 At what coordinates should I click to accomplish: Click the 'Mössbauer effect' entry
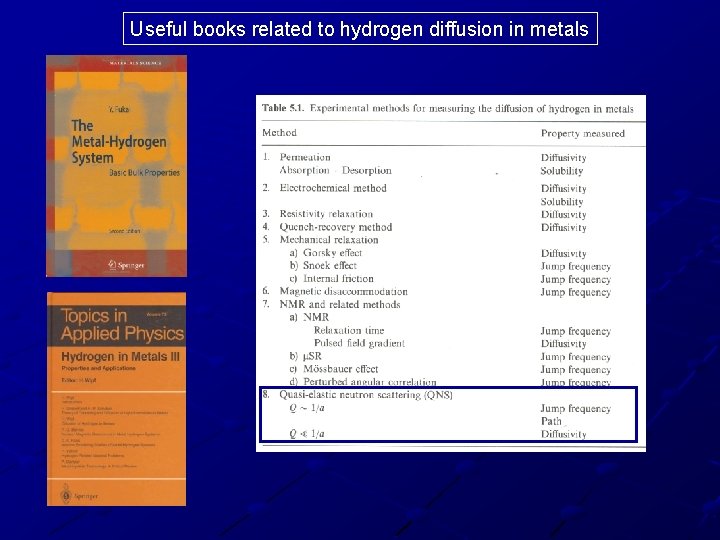[x=341, y=369]
